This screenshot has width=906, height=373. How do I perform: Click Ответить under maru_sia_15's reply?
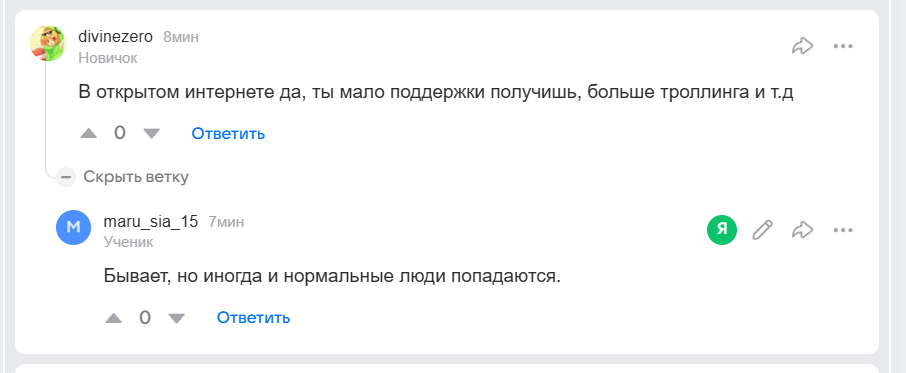click(253, 318)
